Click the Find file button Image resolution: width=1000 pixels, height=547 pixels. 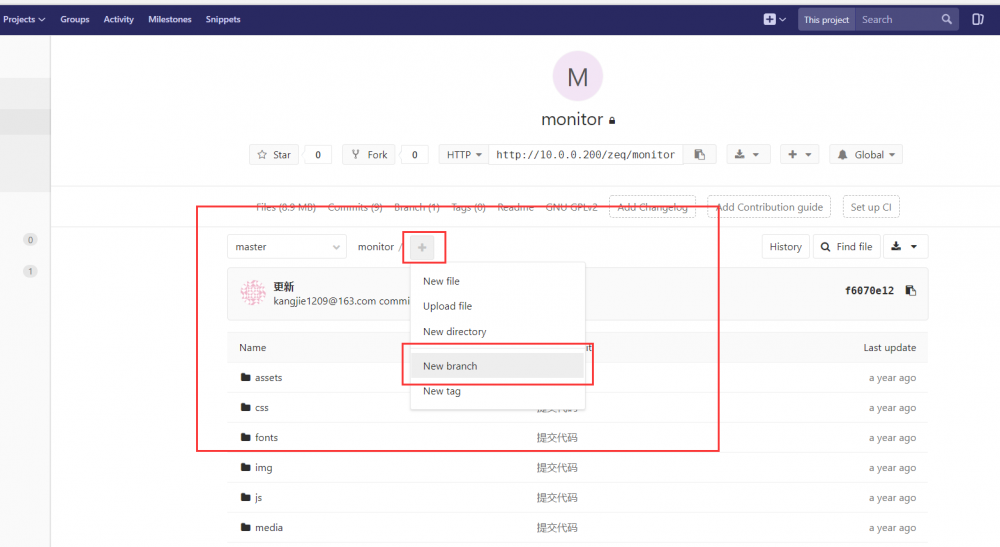[846, 247]
